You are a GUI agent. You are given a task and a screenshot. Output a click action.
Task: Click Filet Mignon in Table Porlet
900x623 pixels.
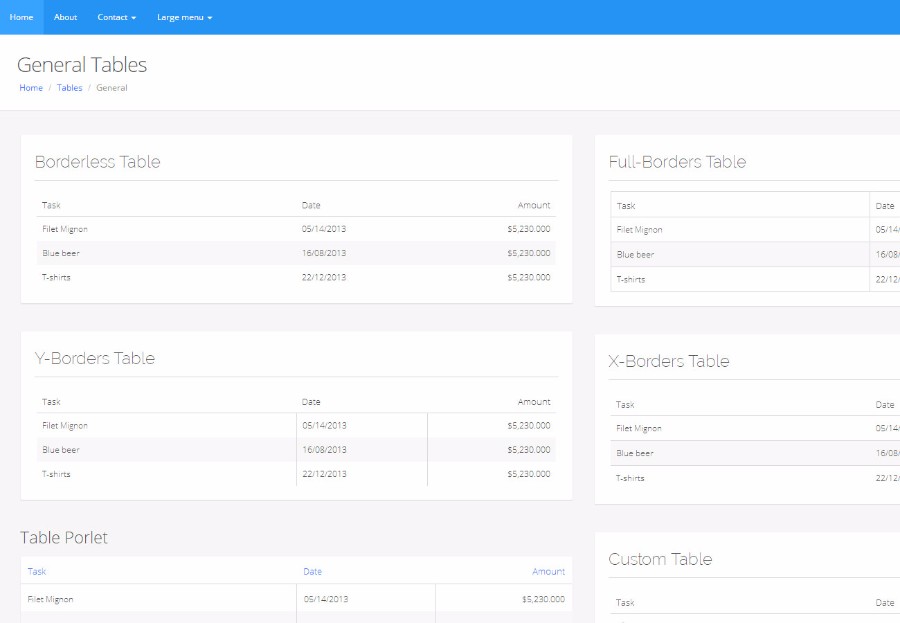[50, 599]
